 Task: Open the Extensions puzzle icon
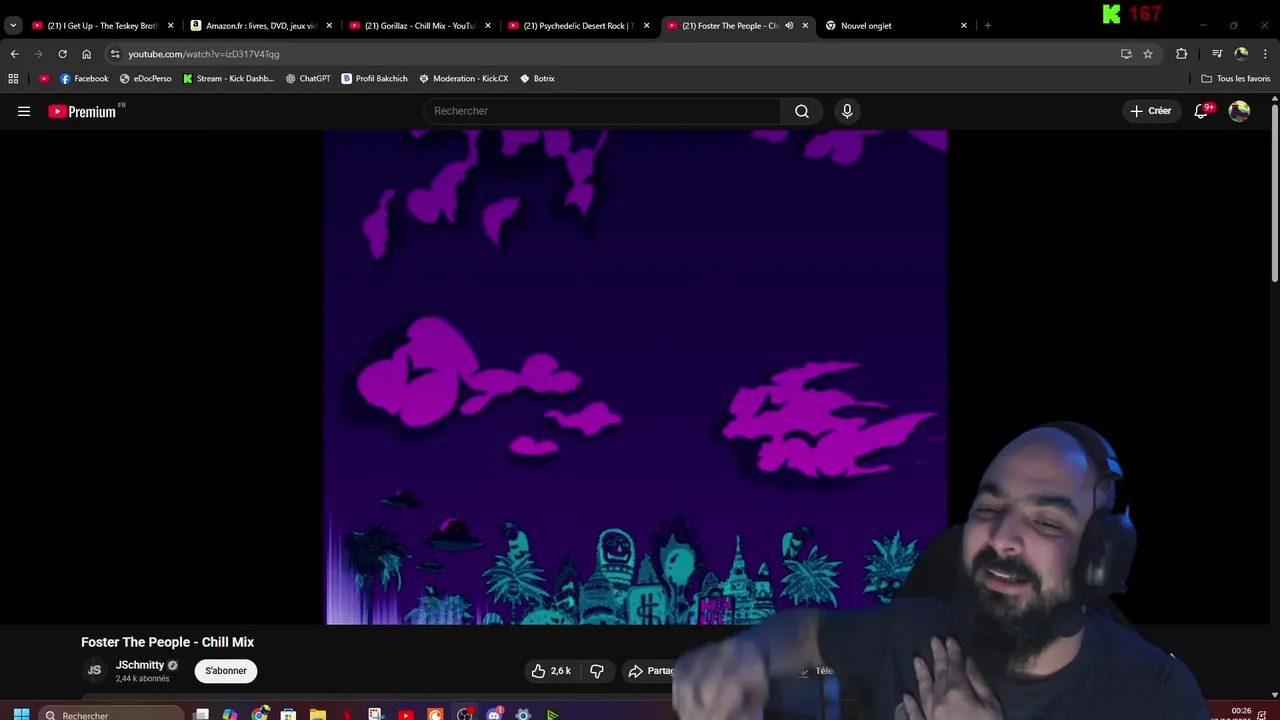1181,54
